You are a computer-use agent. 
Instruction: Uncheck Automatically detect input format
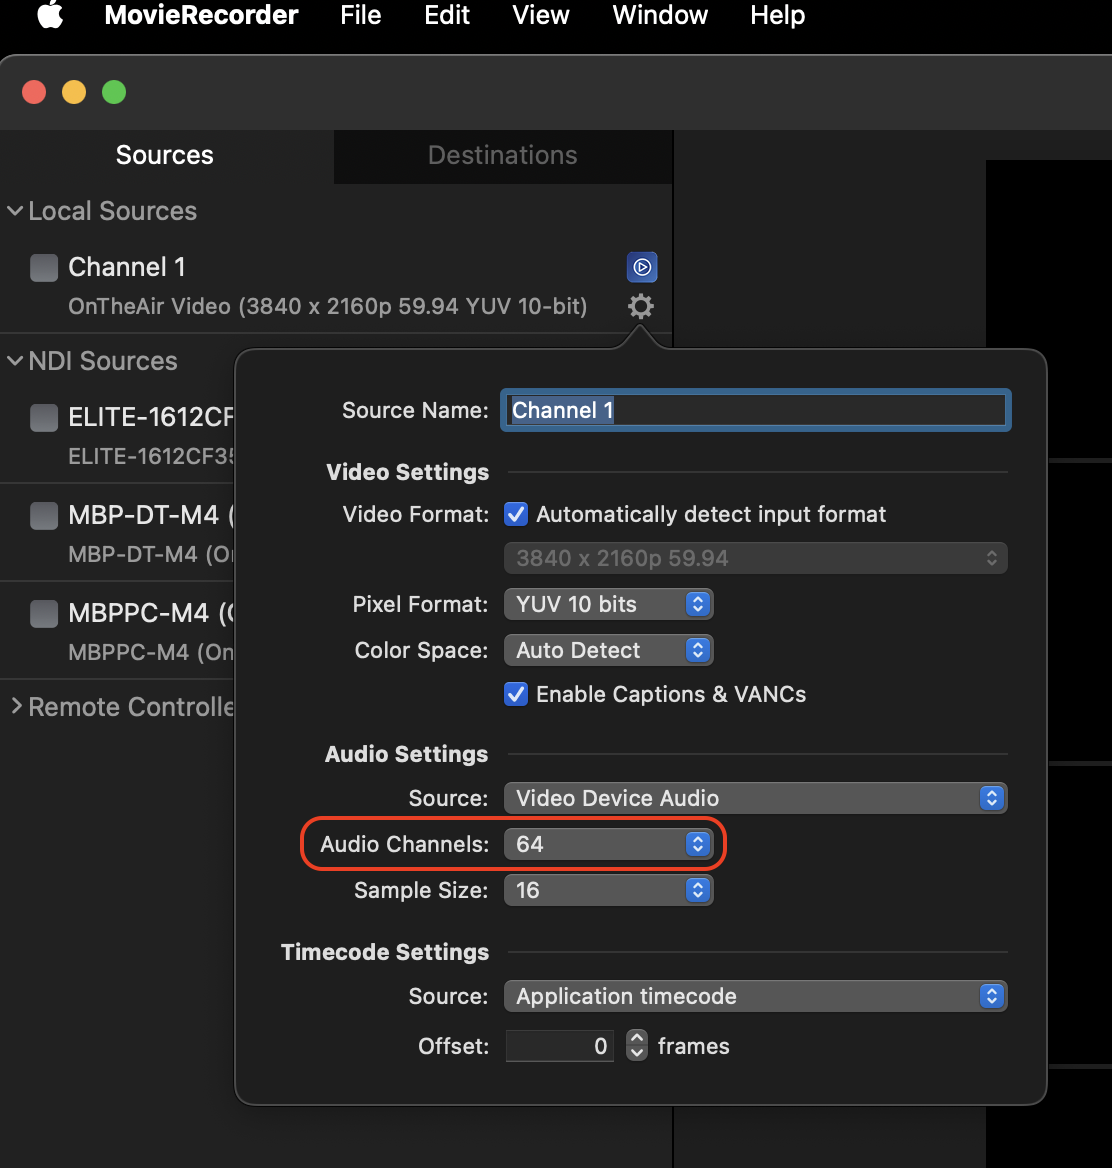pos(516,514)
